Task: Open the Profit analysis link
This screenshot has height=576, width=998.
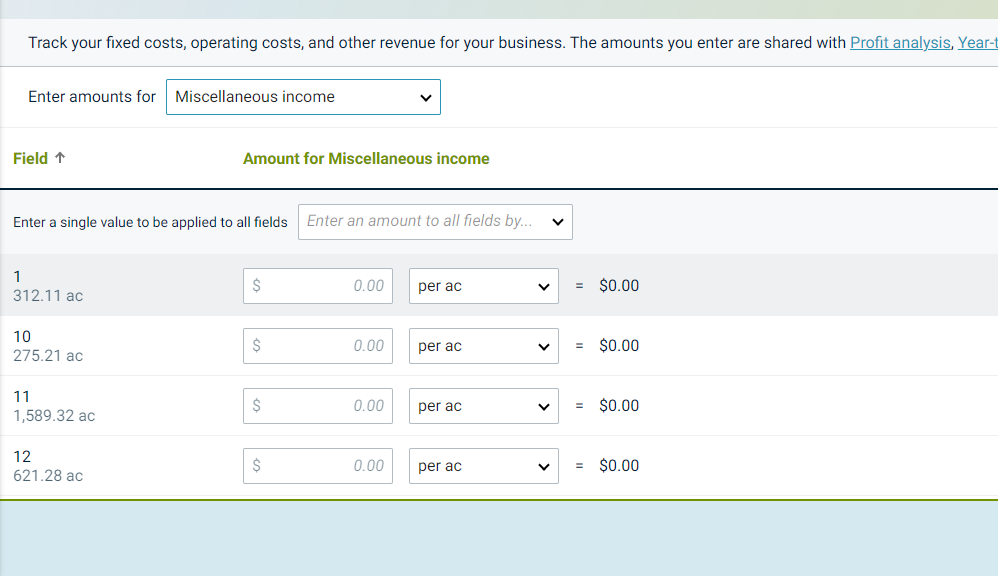Action: tap(900, 43)
